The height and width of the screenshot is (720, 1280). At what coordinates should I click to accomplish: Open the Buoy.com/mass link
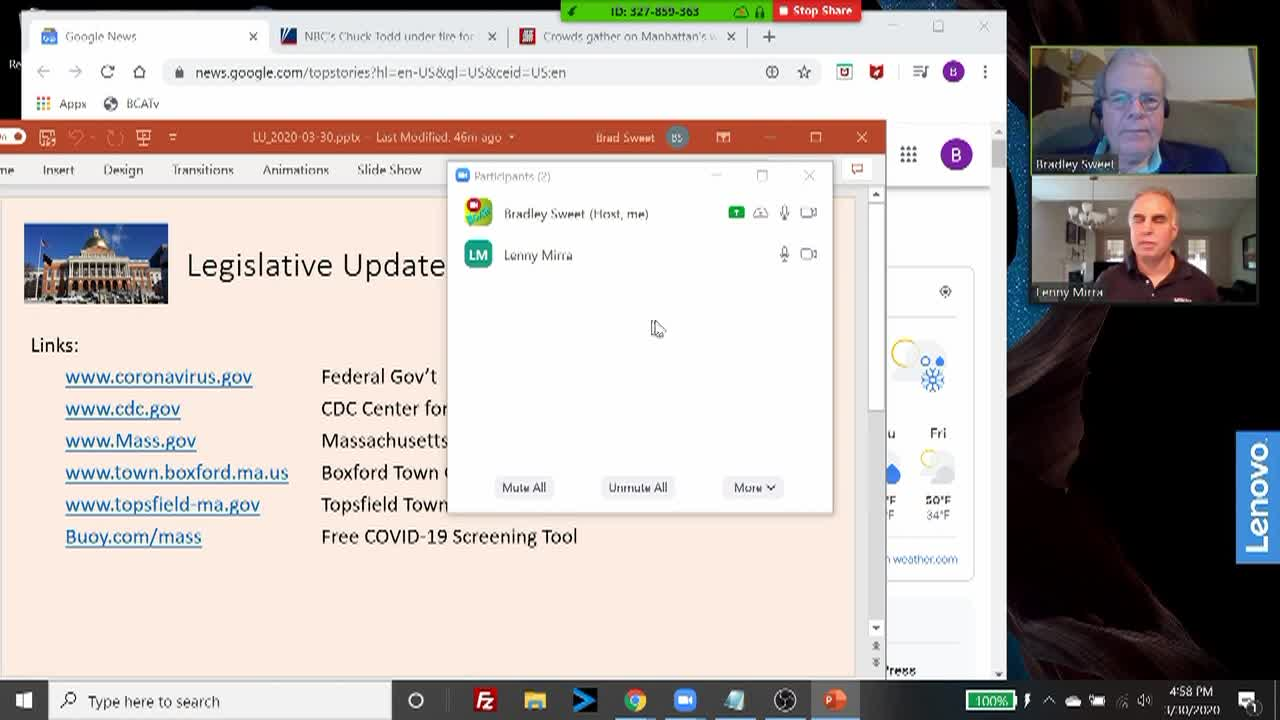[133, 537]
